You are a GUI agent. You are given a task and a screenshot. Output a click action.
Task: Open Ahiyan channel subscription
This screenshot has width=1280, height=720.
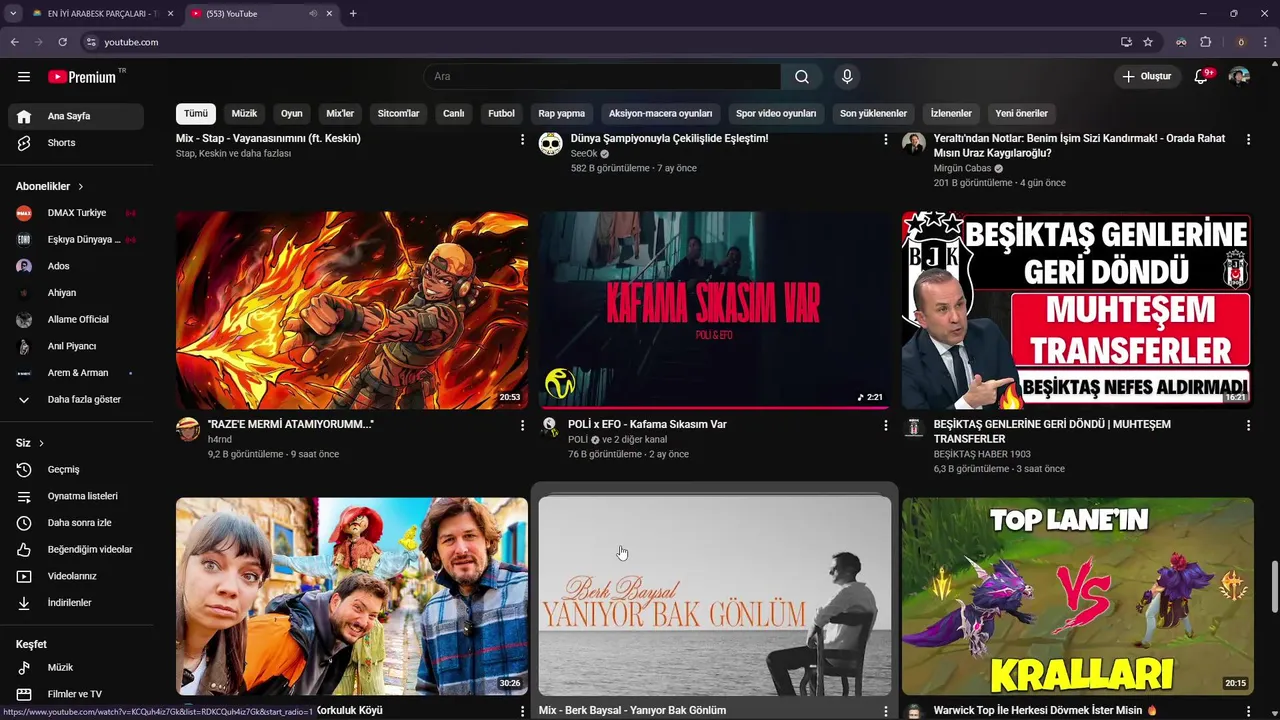pyautogui.click(x=76, y=293)
